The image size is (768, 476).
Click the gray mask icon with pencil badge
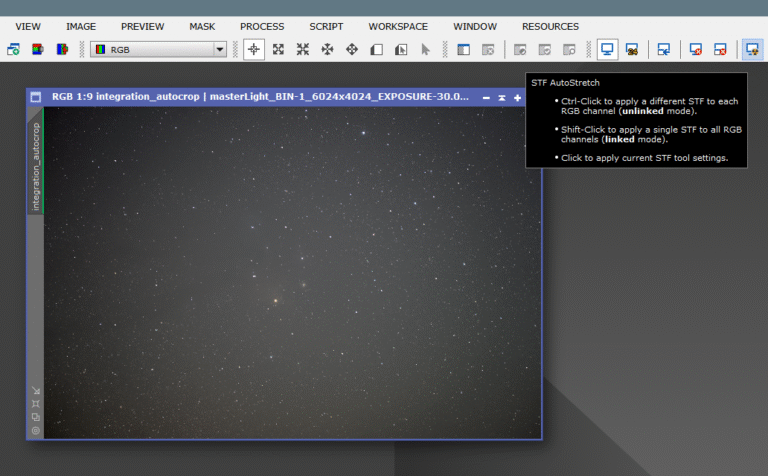520,49
